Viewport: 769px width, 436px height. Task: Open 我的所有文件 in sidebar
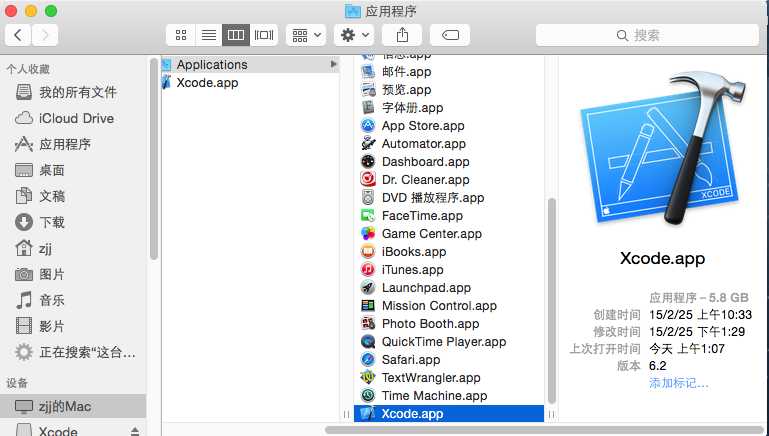pos(74,92)
